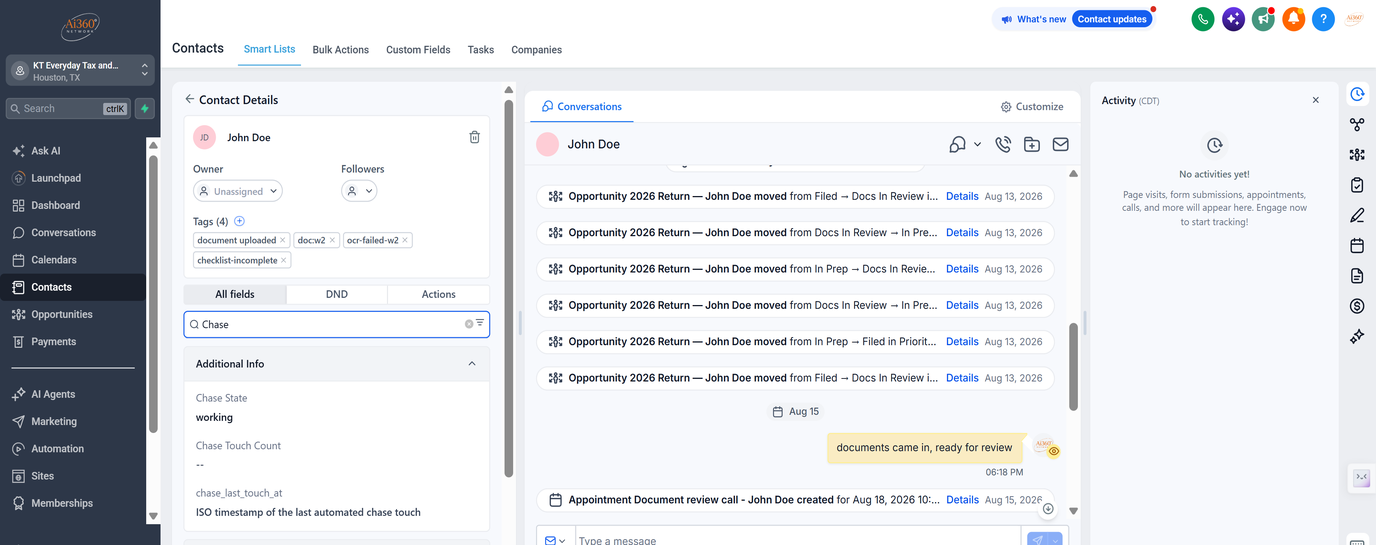Expand the conversation channel dropdown chevron

tap(977, 145)
